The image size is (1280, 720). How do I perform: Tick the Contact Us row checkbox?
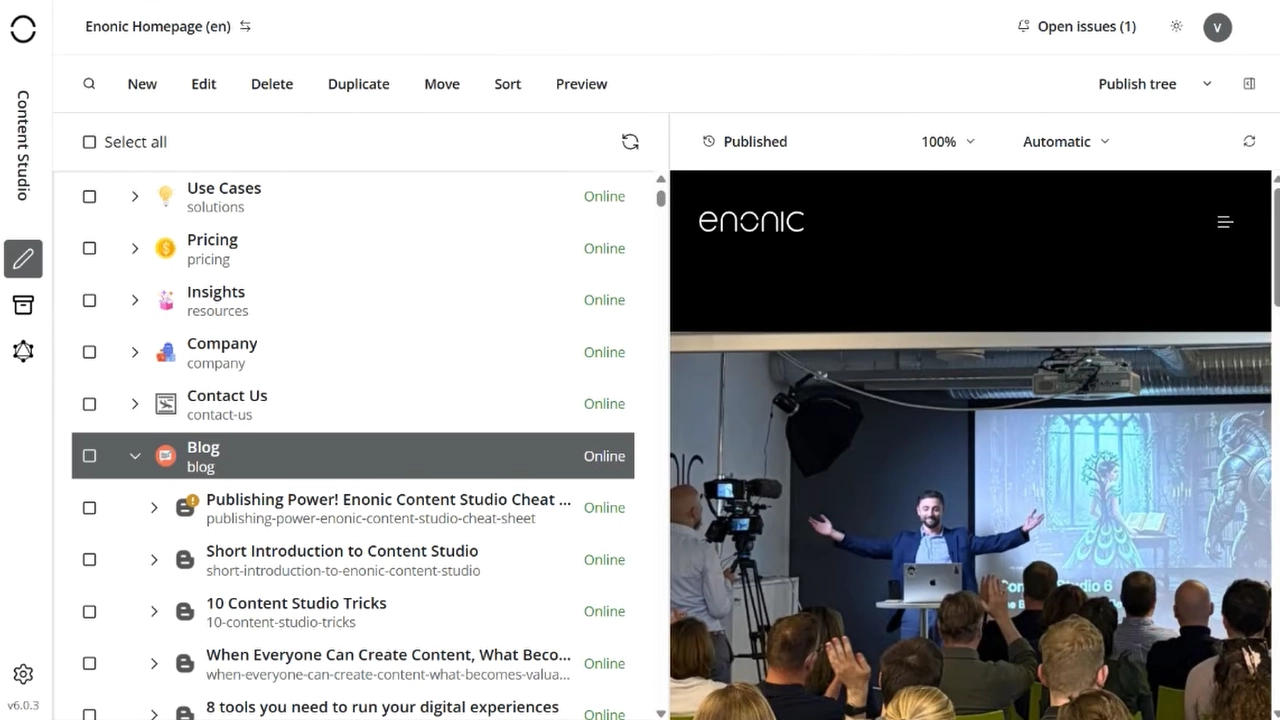[x=89, y=404]
